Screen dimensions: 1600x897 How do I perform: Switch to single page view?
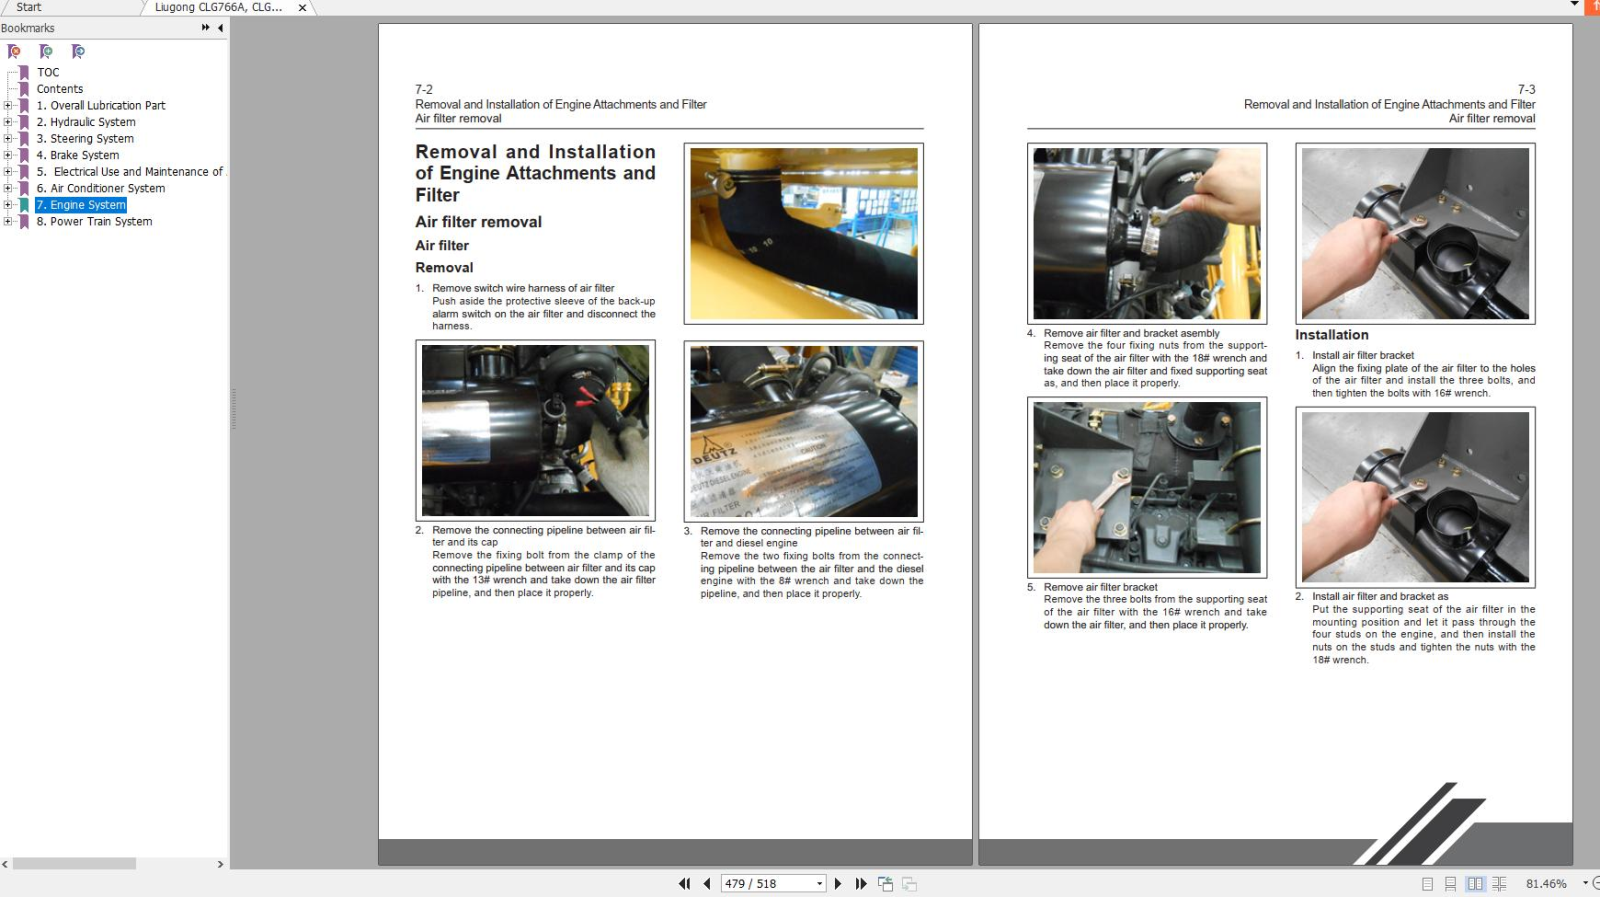pos(1427,884)
